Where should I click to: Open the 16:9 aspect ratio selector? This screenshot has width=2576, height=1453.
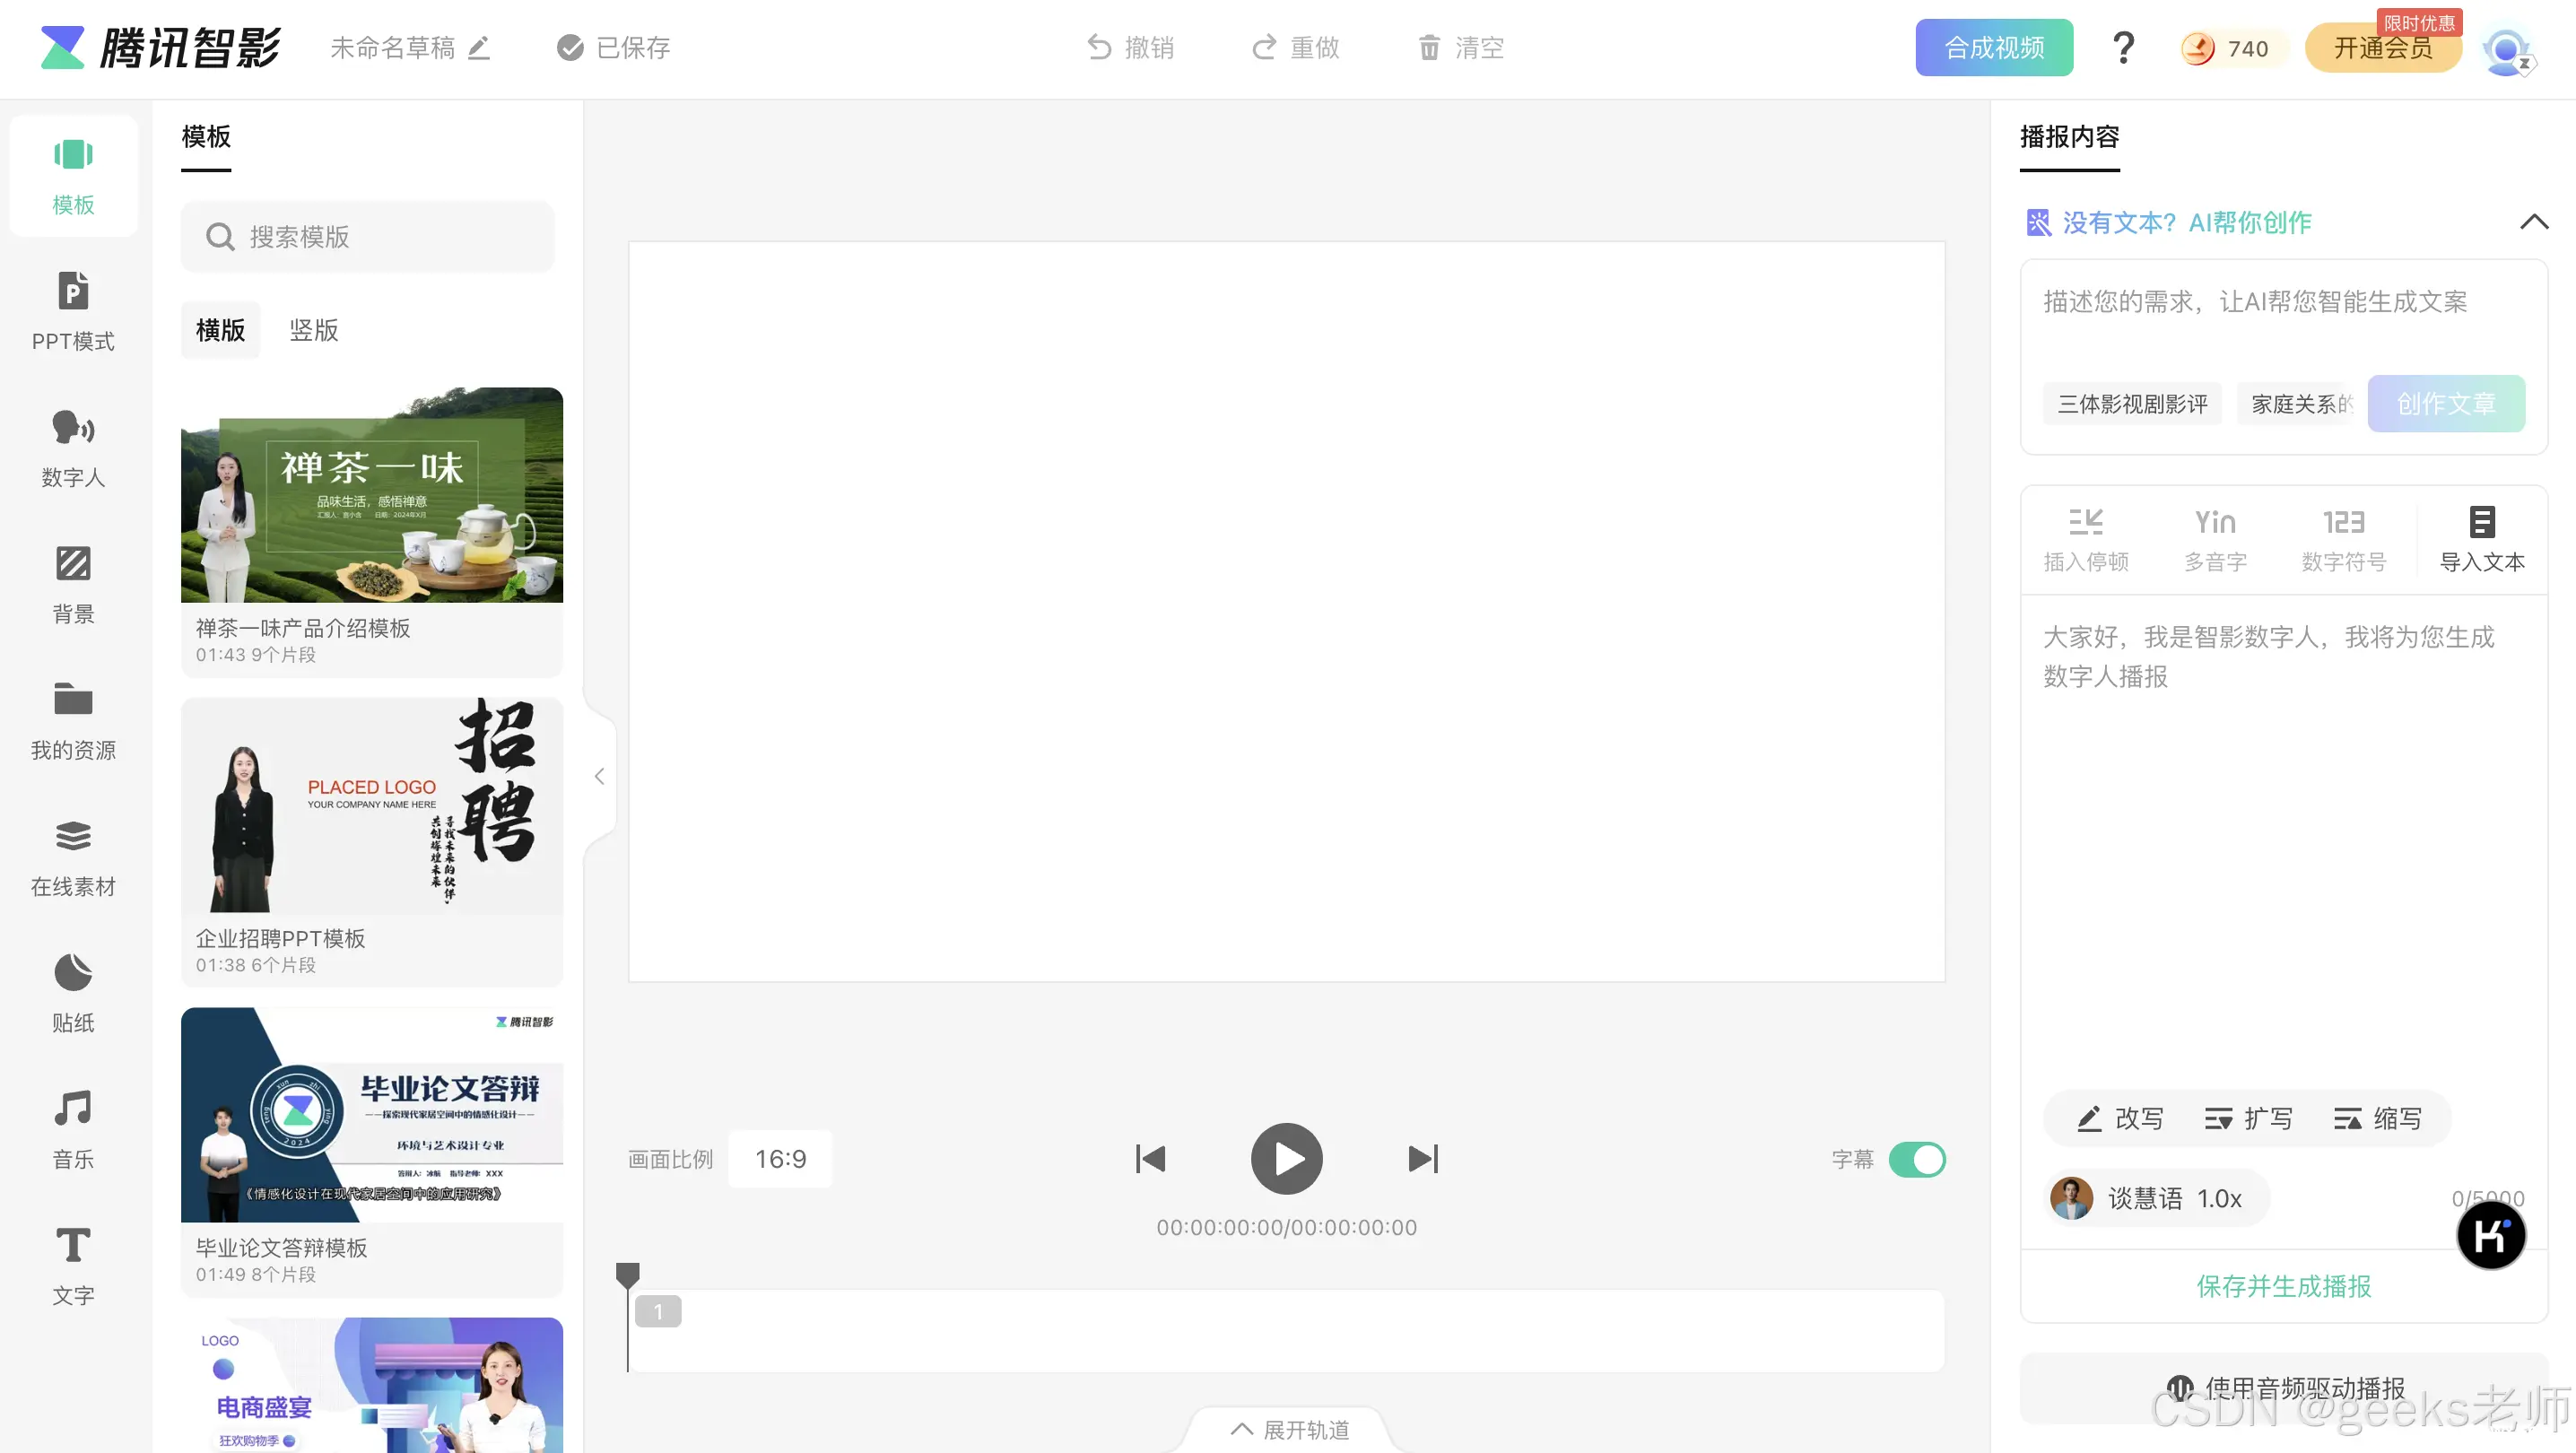(x=780, y=1159)
